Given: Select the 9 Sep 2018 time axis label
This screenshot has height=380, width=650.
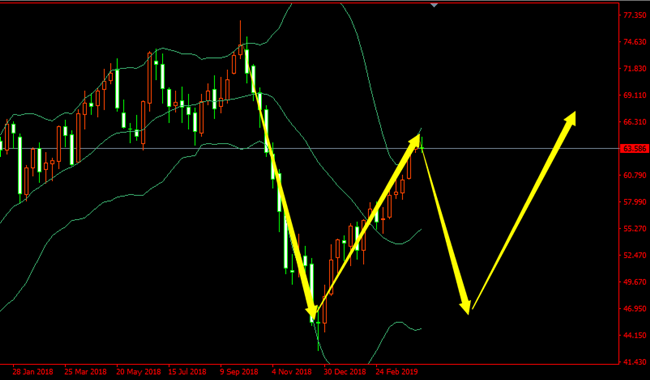Looking at the screenshot, I should [239, 372].
